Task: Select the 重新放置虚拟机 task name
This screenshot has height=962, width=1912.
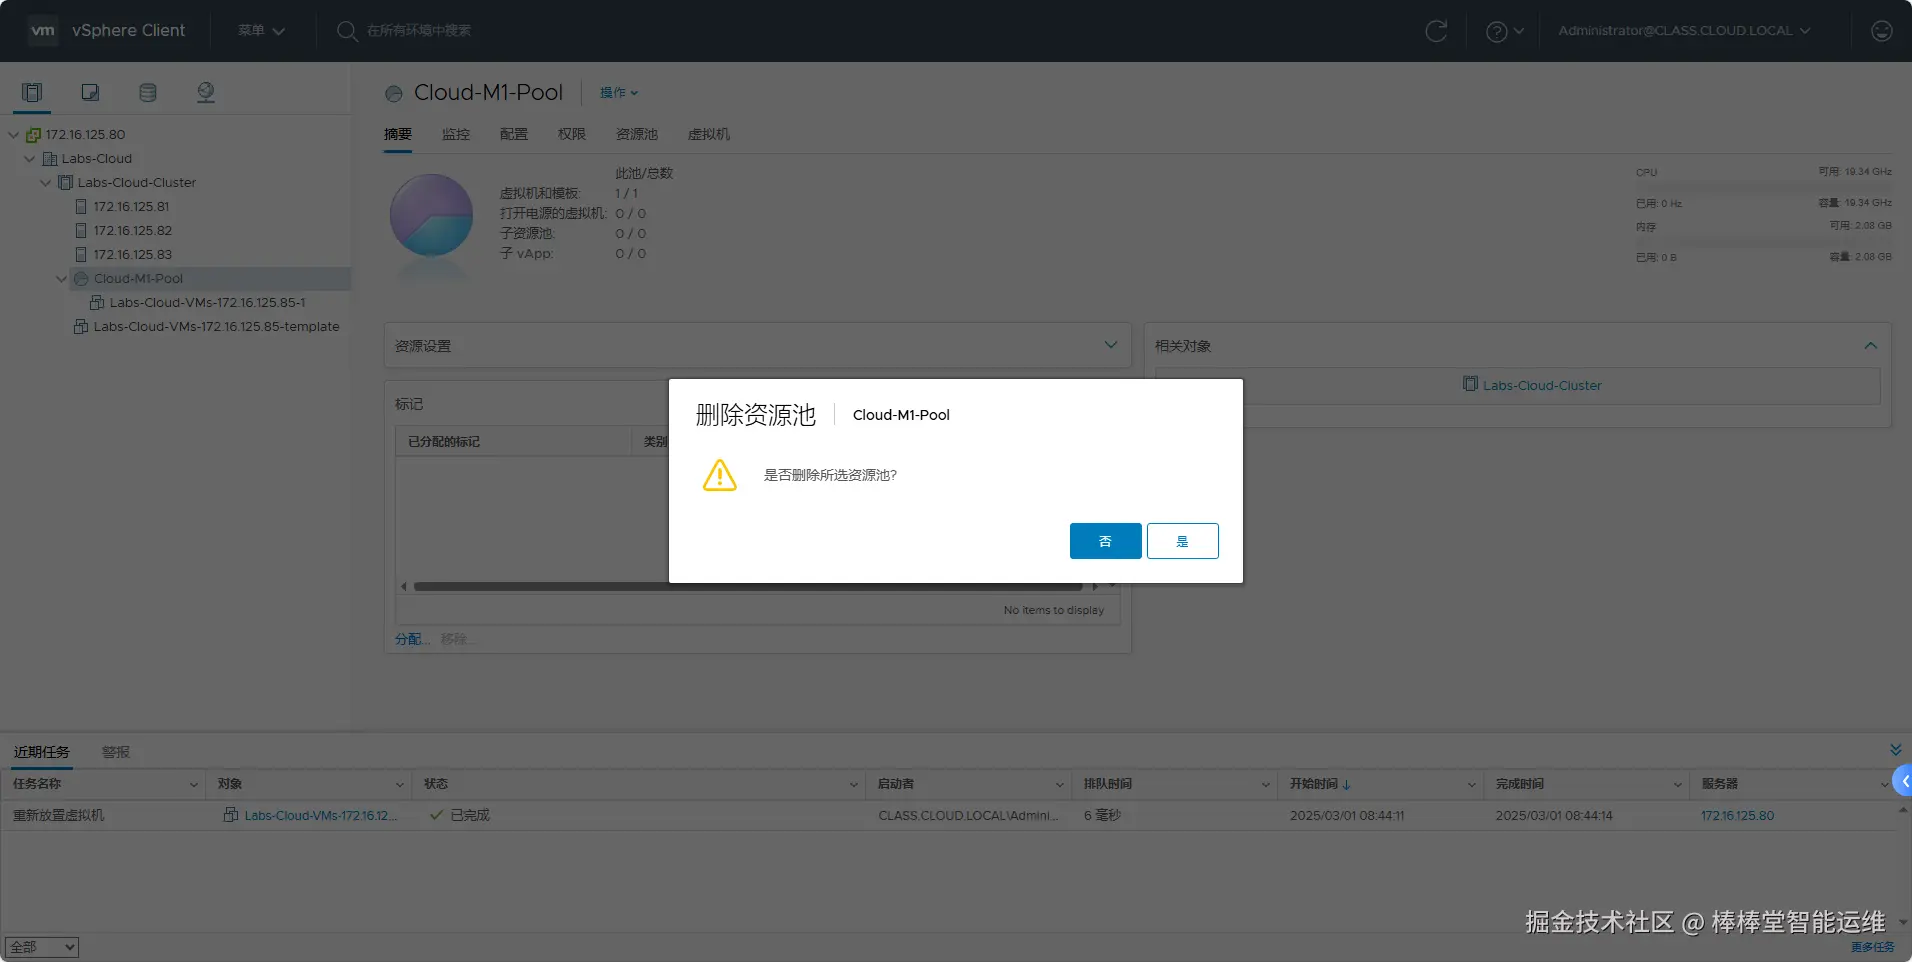Action: coord(58,816)
